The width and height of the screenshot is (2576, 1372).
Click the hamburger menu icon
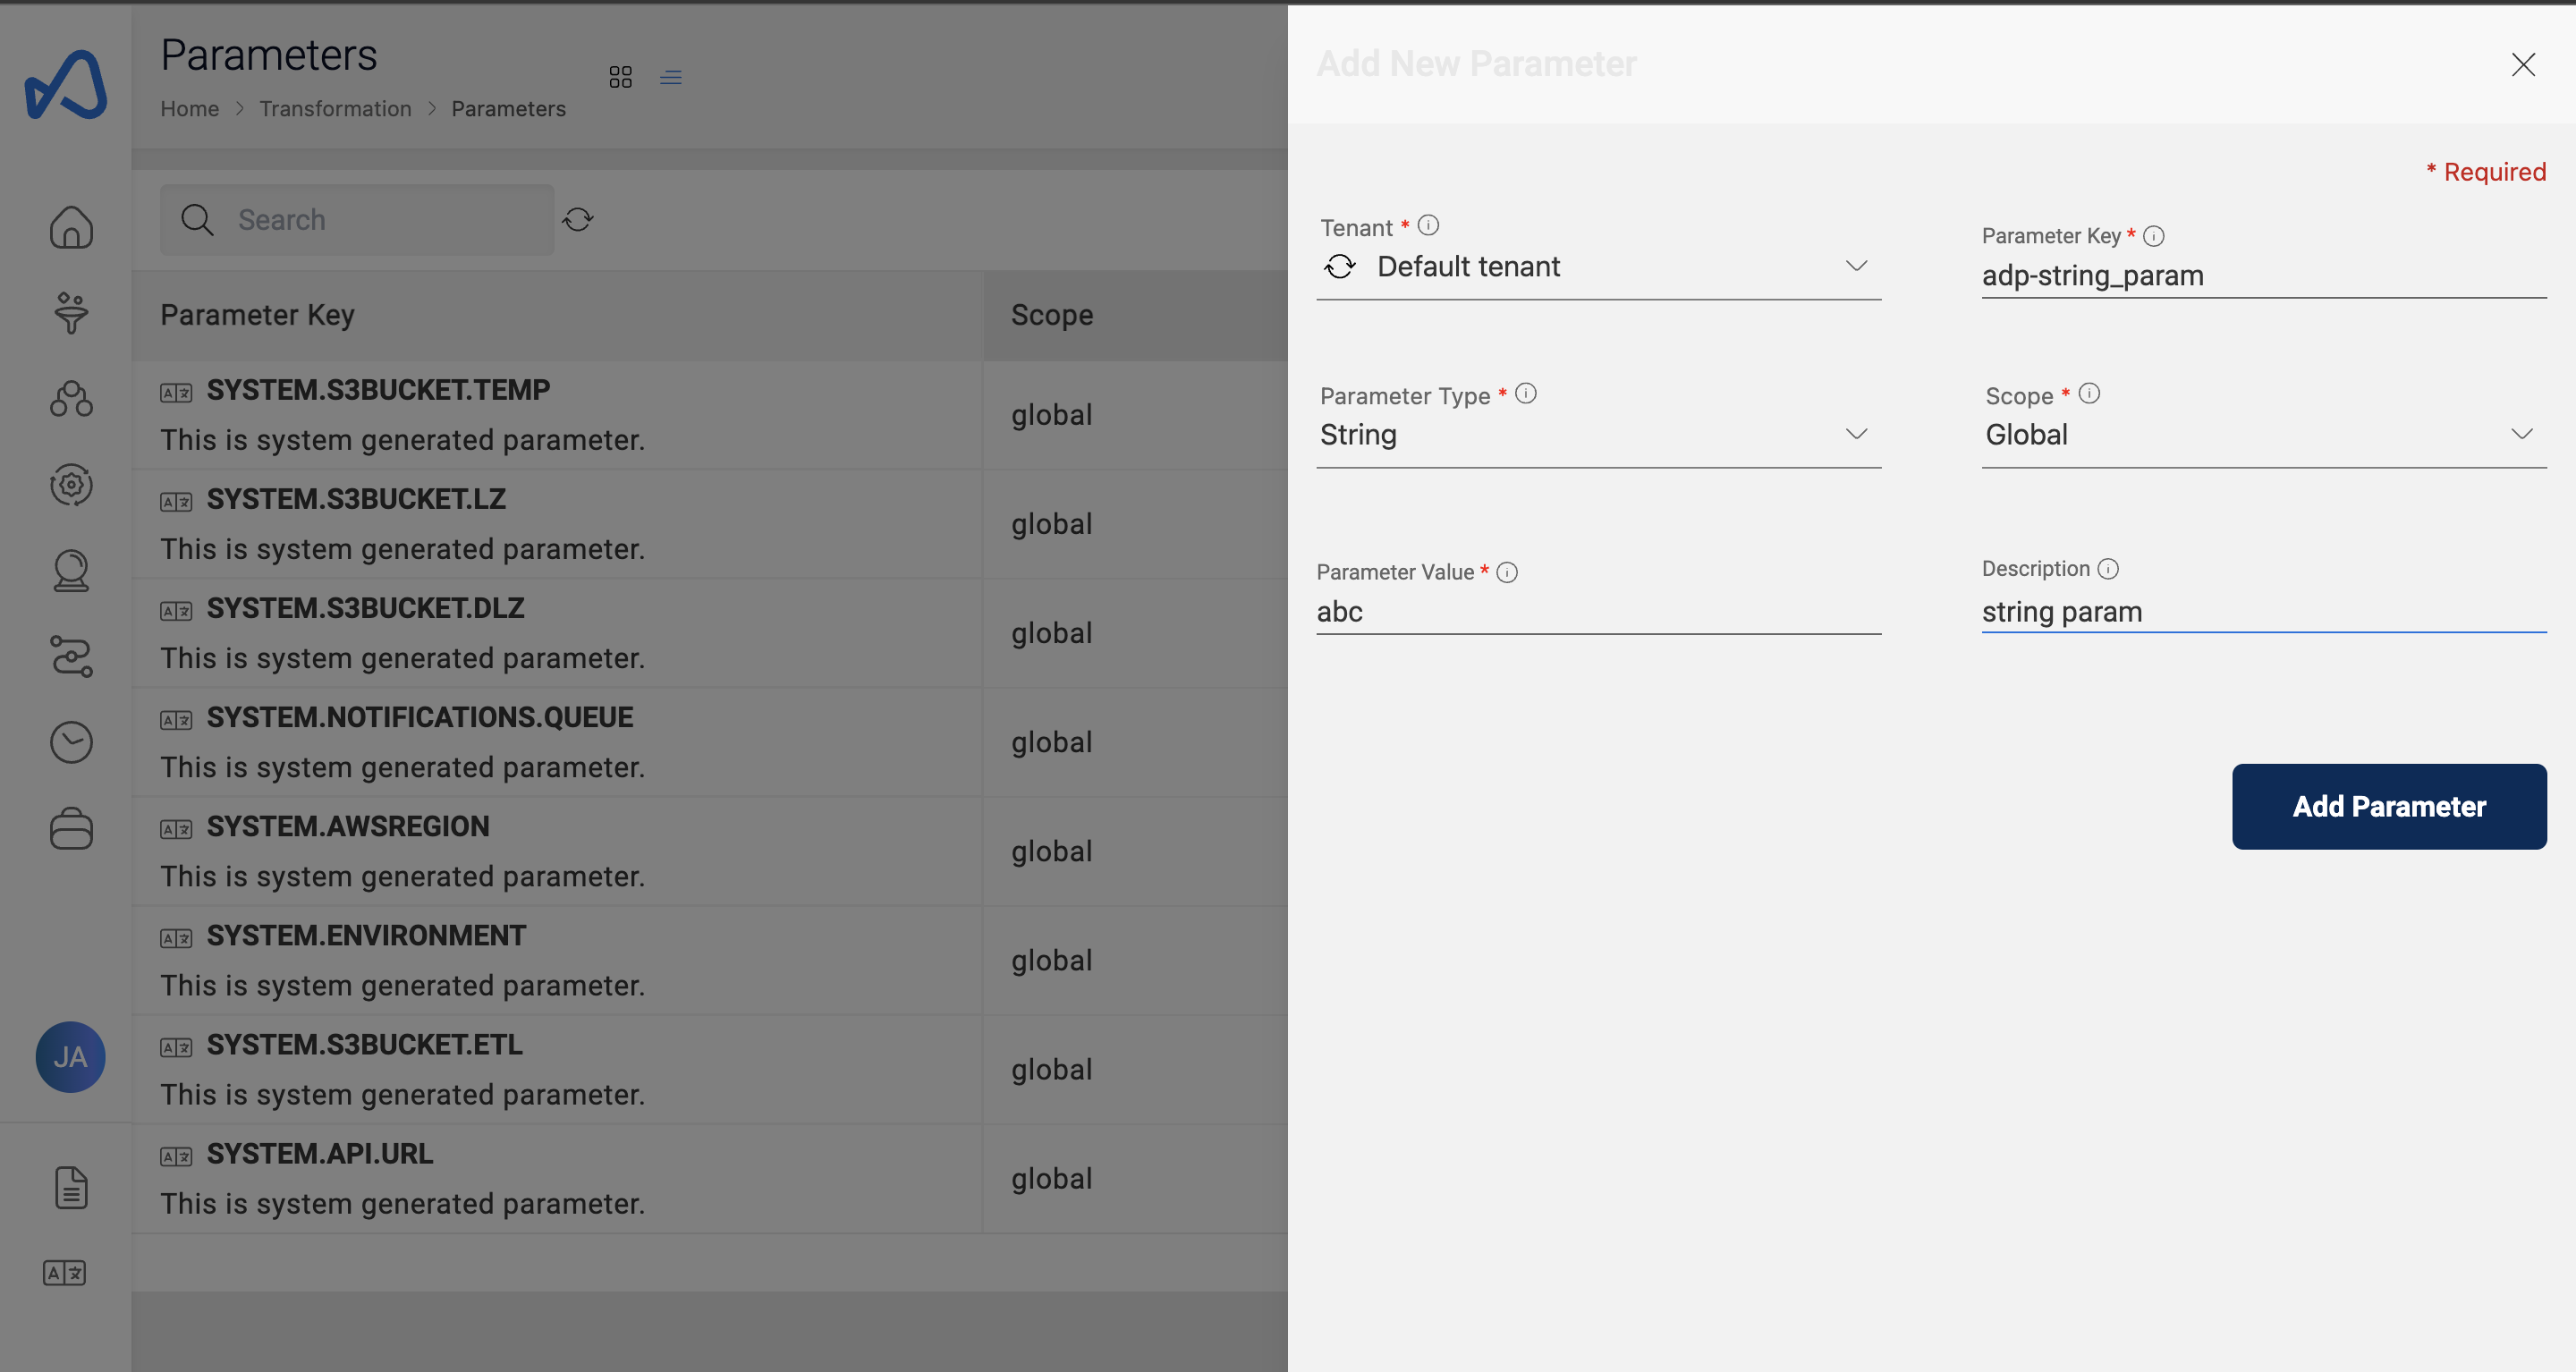pyautogui.click(x=671, y=77)
